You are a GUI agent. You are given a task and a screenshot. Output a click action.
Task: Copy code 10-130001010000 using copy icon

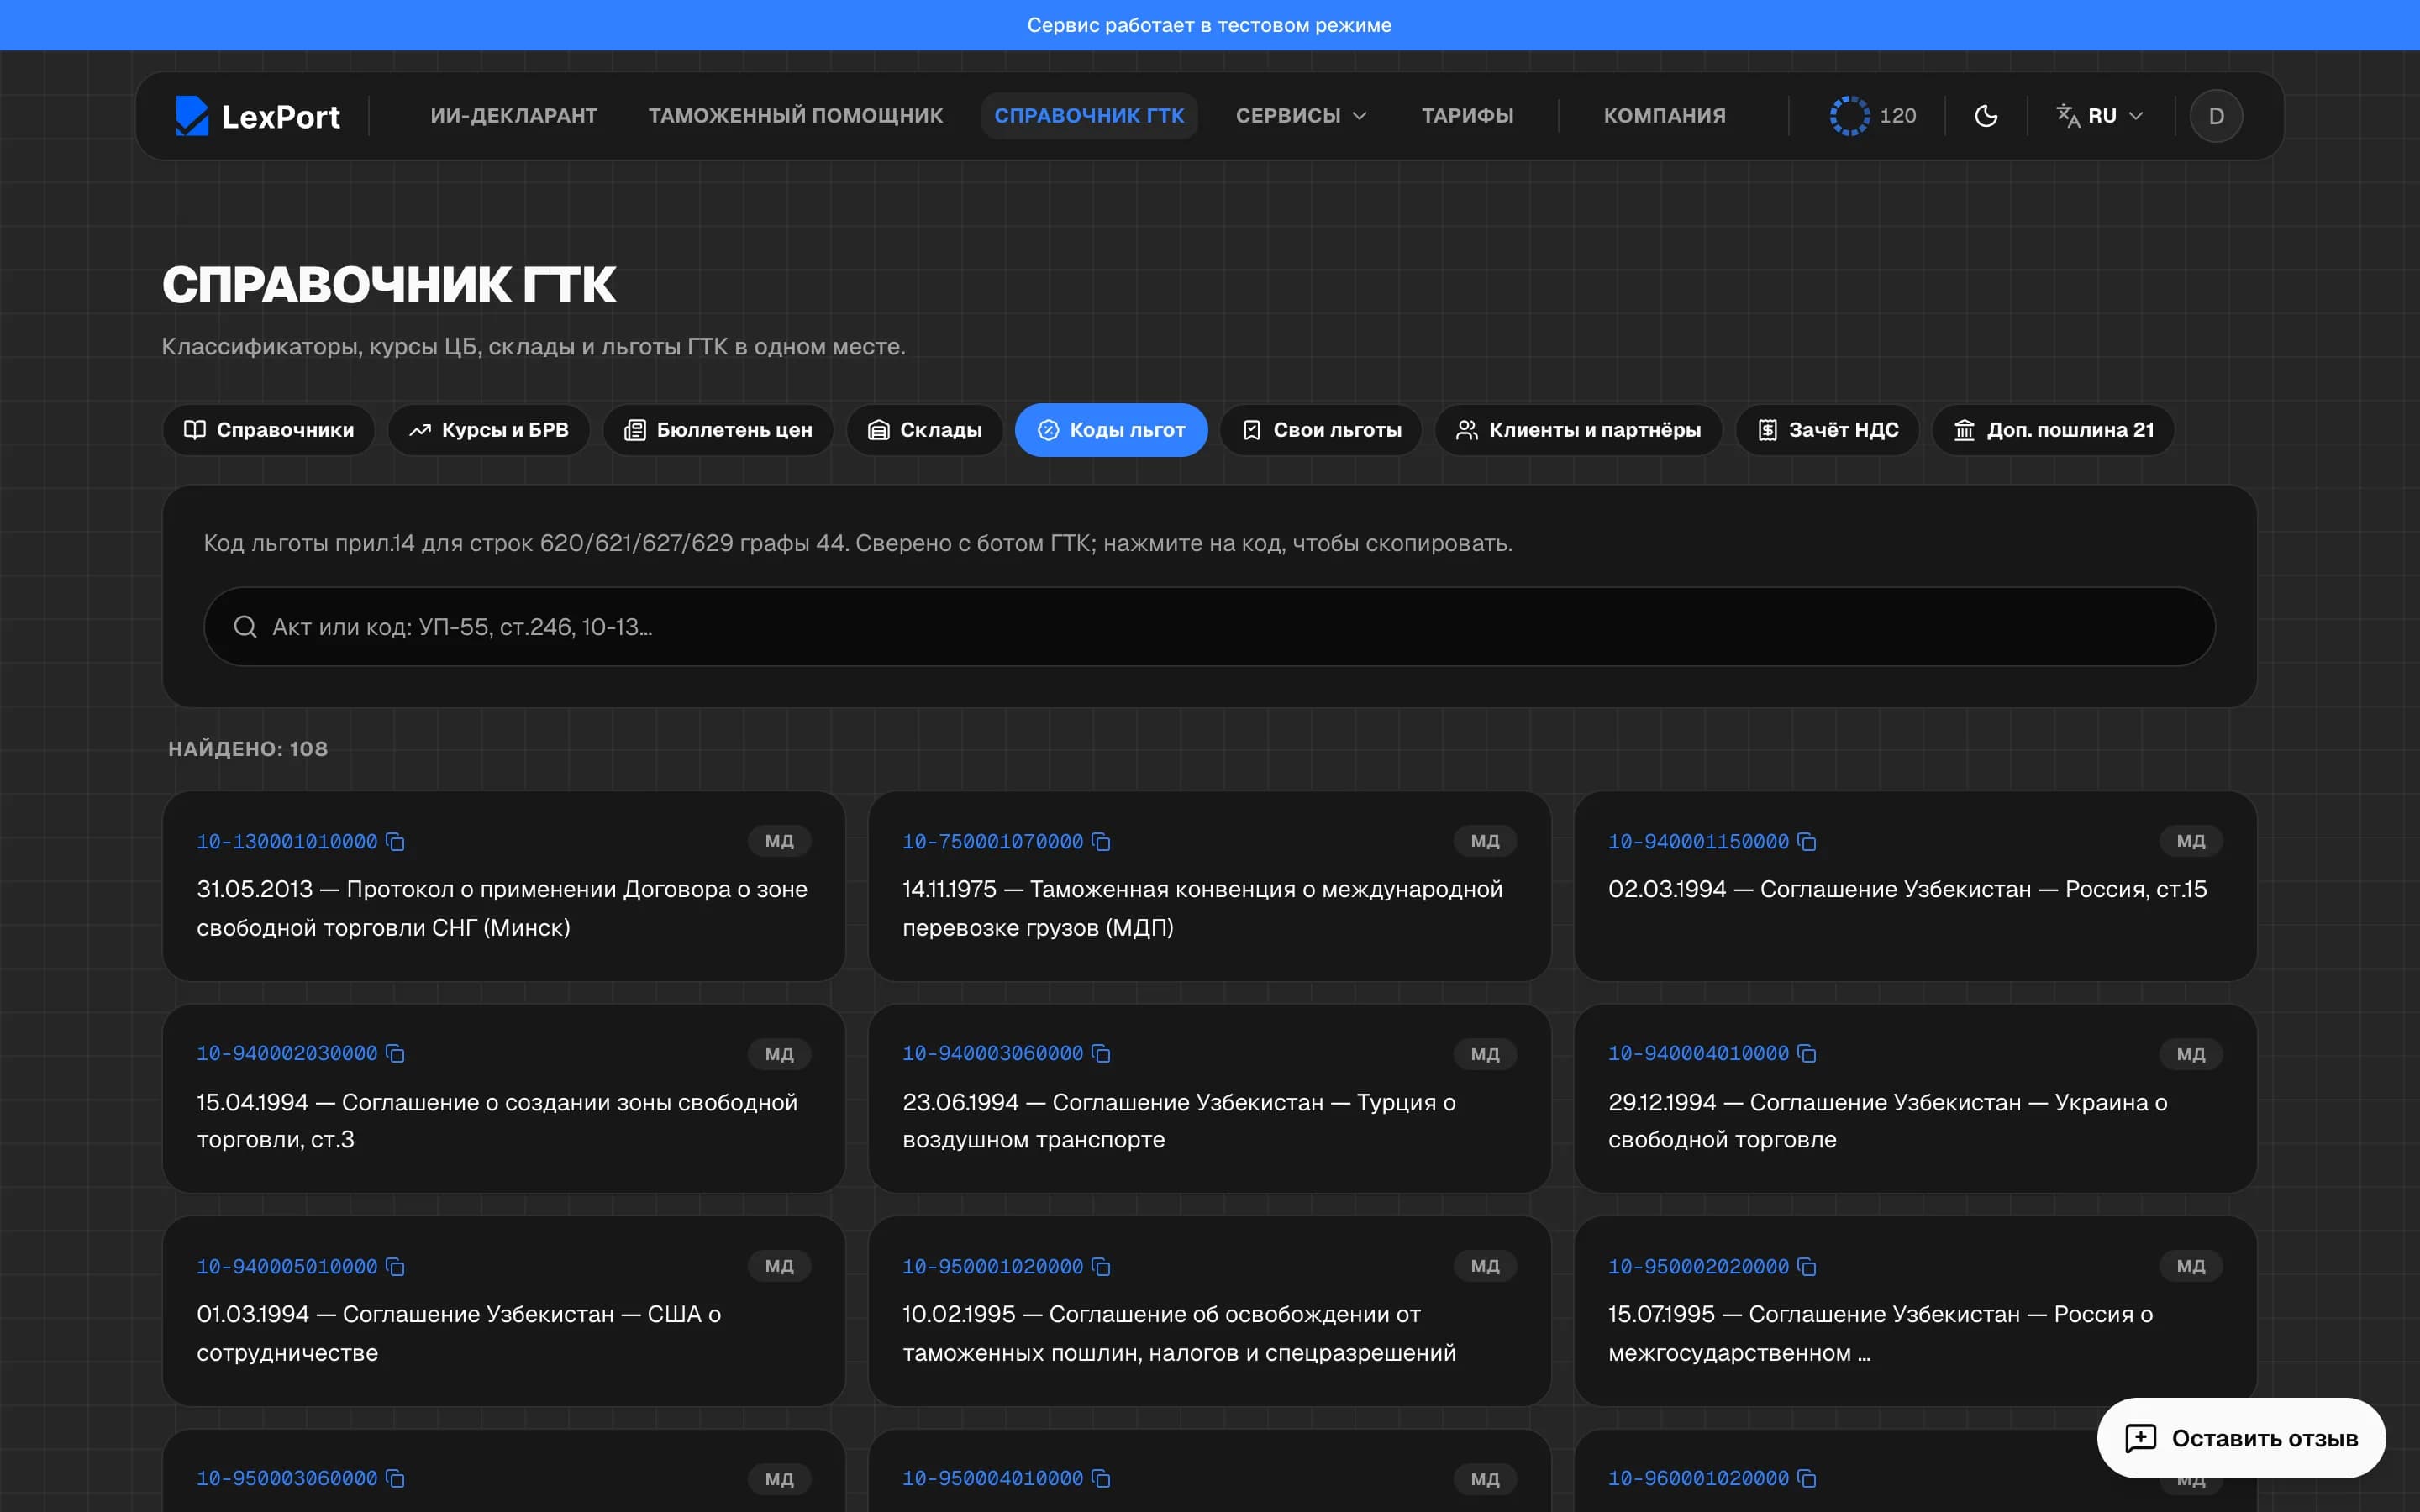pos(395,842)
